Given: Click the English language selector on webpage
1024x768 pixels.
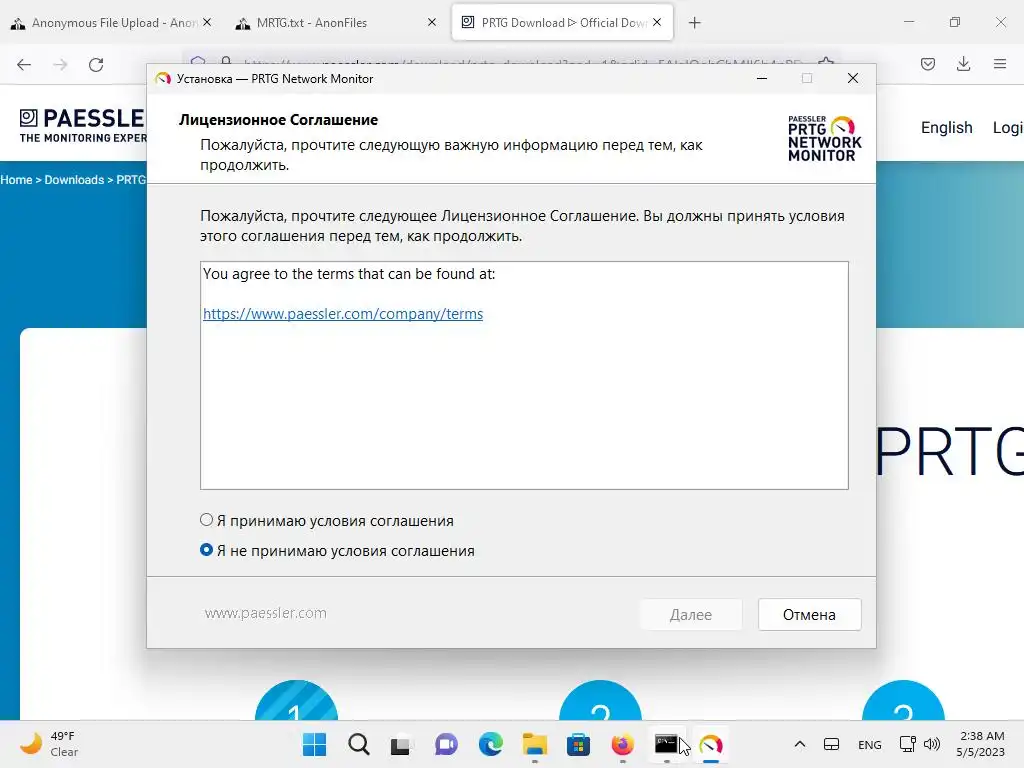Looking at the screenshot, I should pos(946,127).
